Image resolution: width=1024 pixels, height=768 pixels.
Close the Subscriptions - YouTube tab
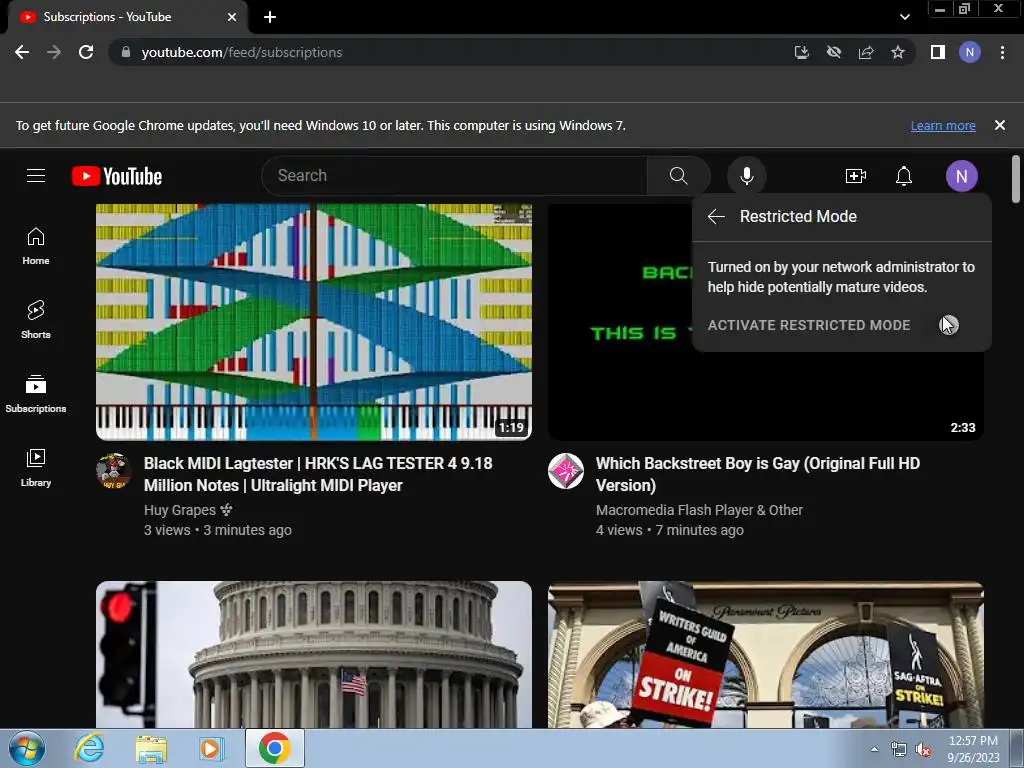click(x=232, y=17)
